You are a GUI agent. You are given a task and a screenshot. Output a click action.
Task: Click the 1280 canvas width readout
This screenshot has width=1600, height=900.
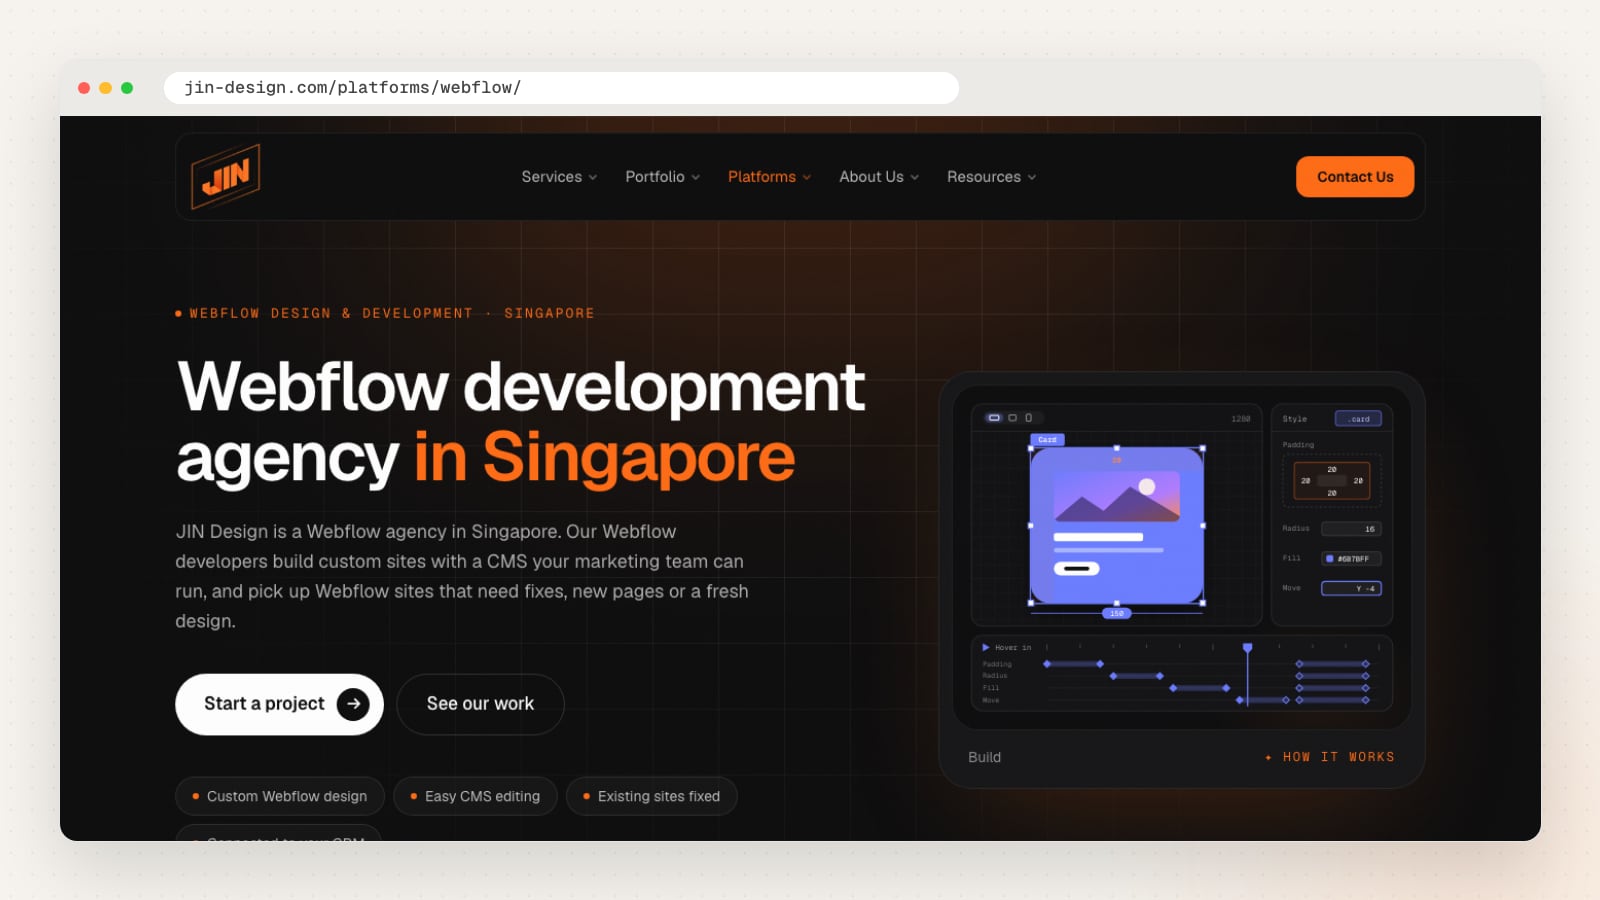tap(1241, 419)
